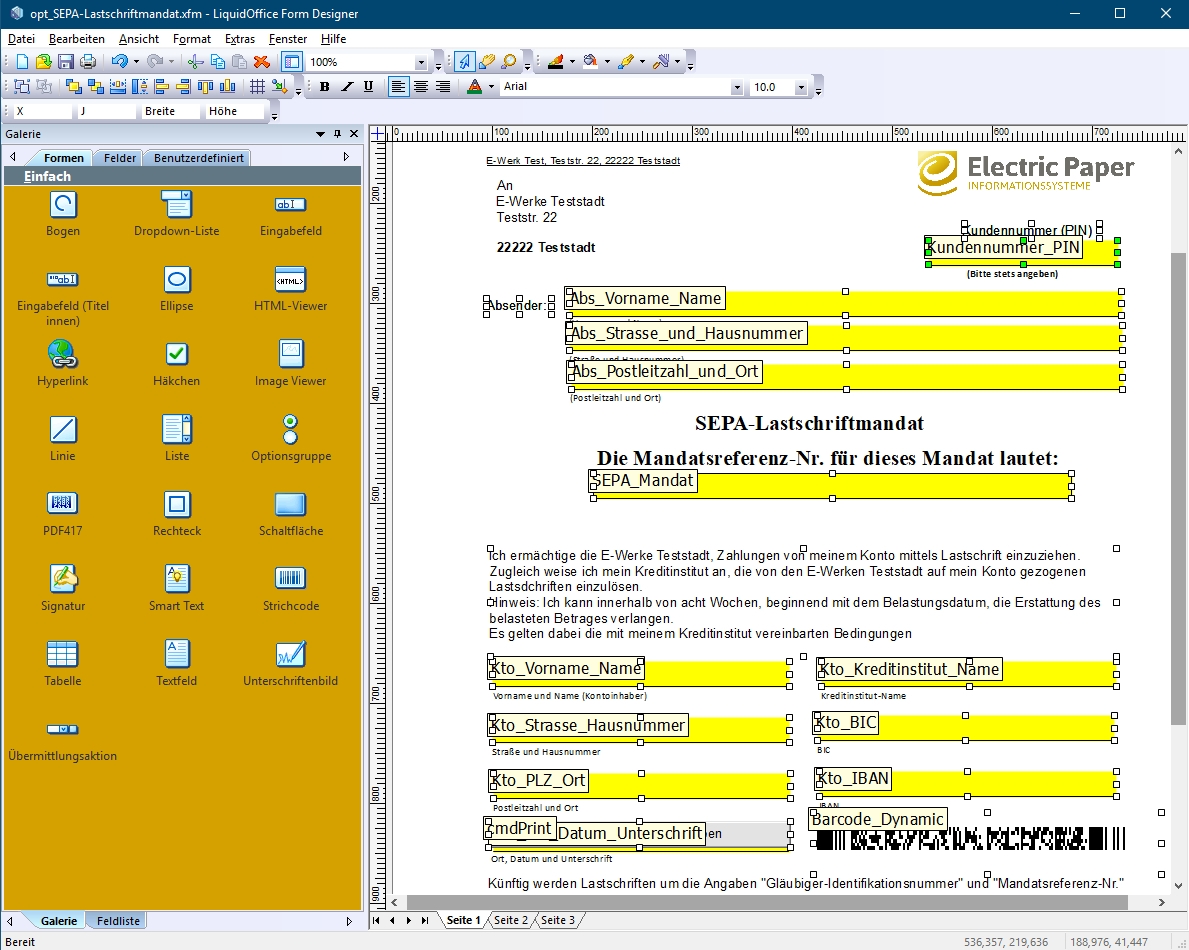The width and height of the screenshot is (1189, 950).
Task: Switch to the Benutzerdefiniert gallery tab
Action: (199, 158)
